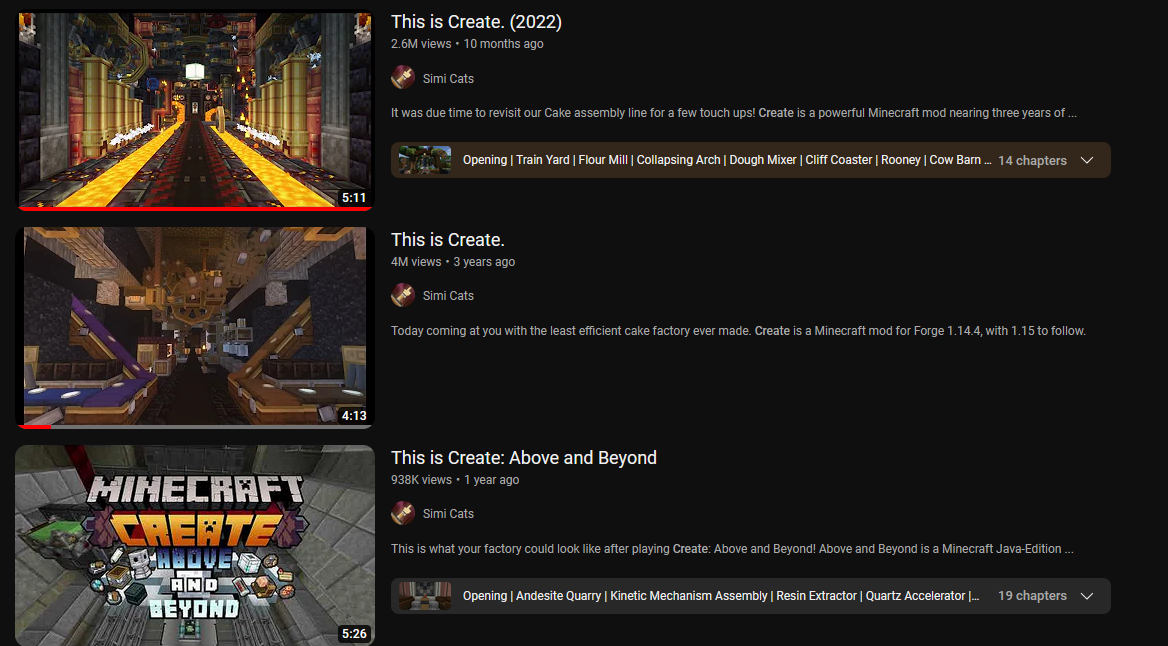Expand the 14 chapters chevron
This screenshot has height=646, width=1168.
pyautogui.click(x=1087, y=160)
